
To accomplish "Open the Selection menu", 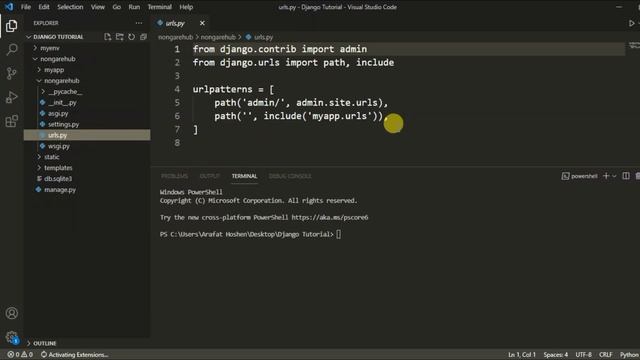I will (x=70, y=7).
